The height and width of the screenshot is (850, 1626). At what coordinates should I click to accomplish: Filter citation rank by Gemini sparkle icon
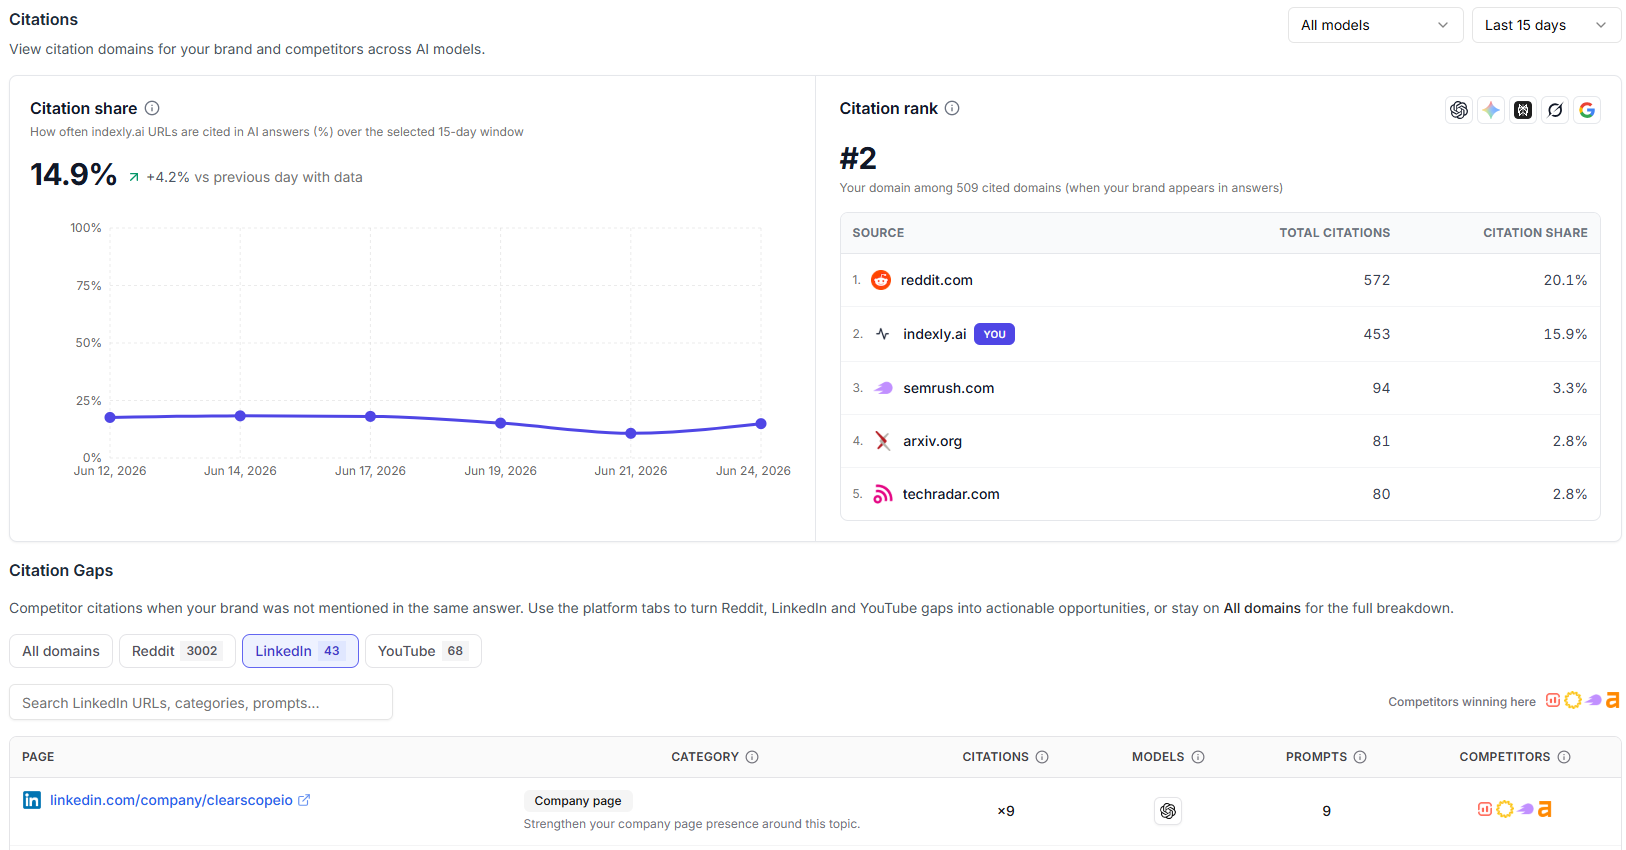(1491, 110)
